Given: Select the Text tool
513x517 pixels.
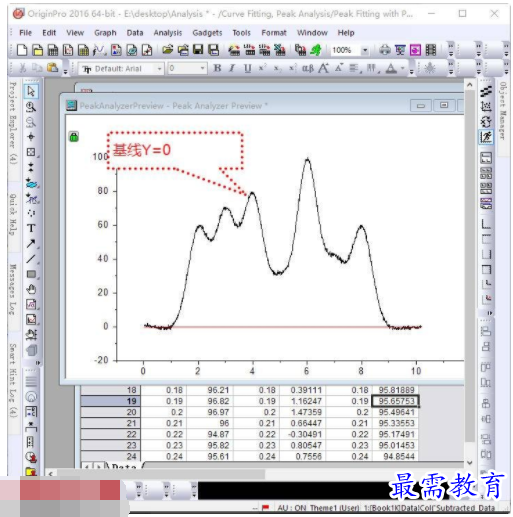Looking at the screenshot, I should click(31, 228).
